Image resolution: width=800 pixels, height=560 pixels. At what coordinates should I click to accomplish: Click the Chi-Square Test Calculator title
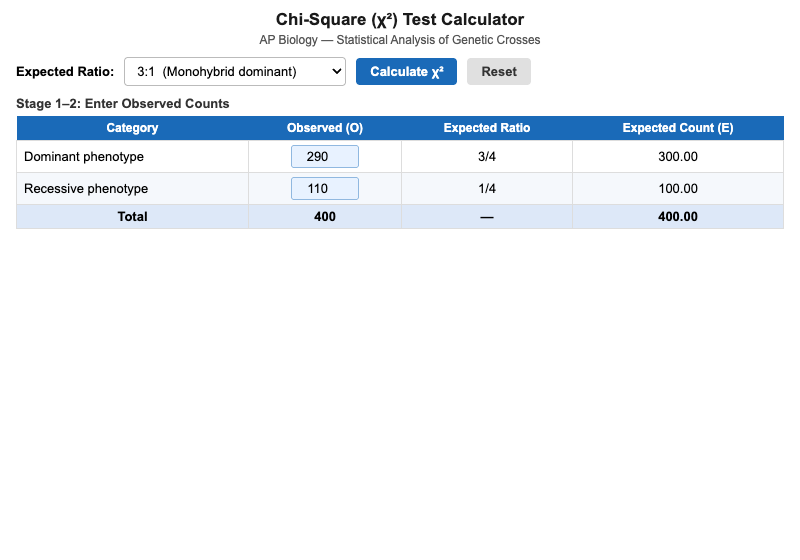400,19
